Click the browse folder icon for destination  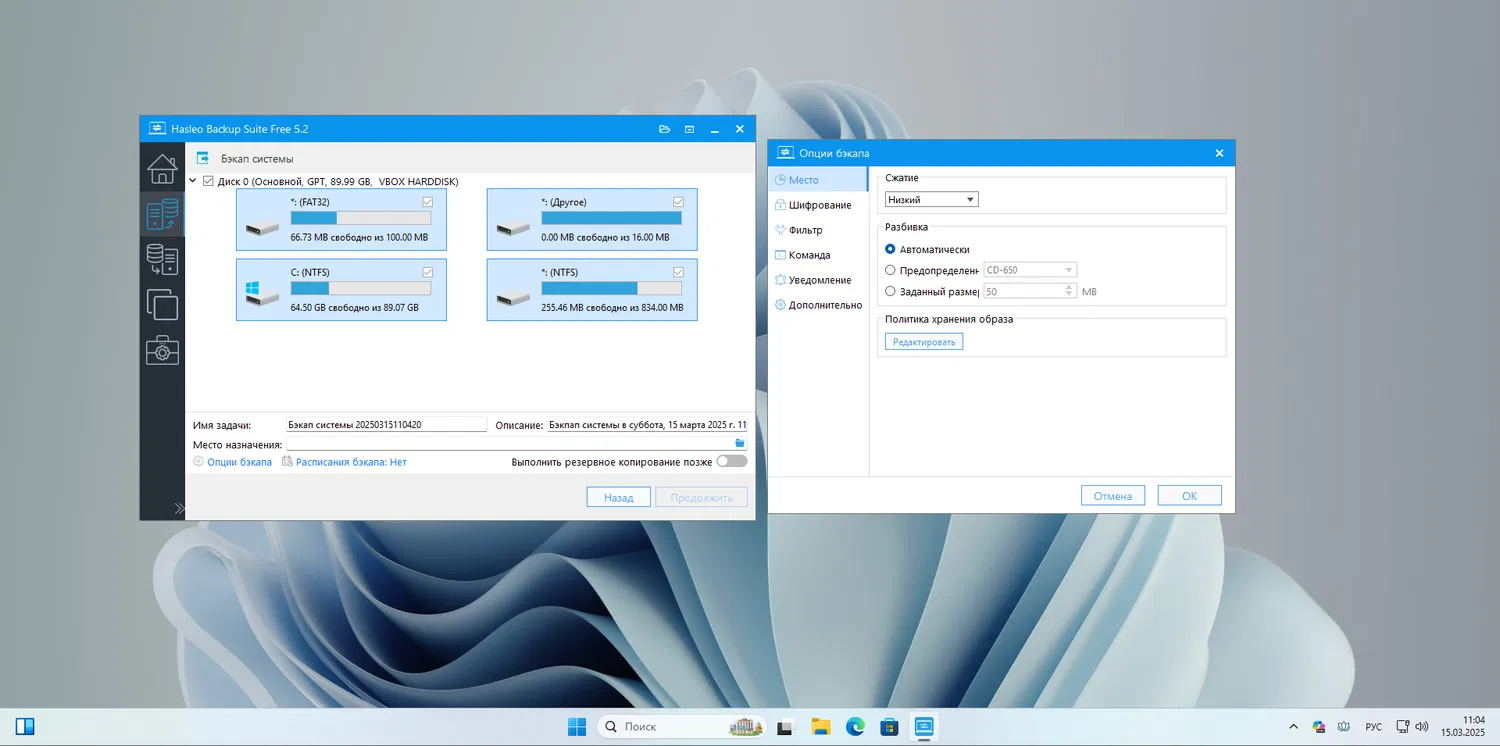[x=740, y=443]
